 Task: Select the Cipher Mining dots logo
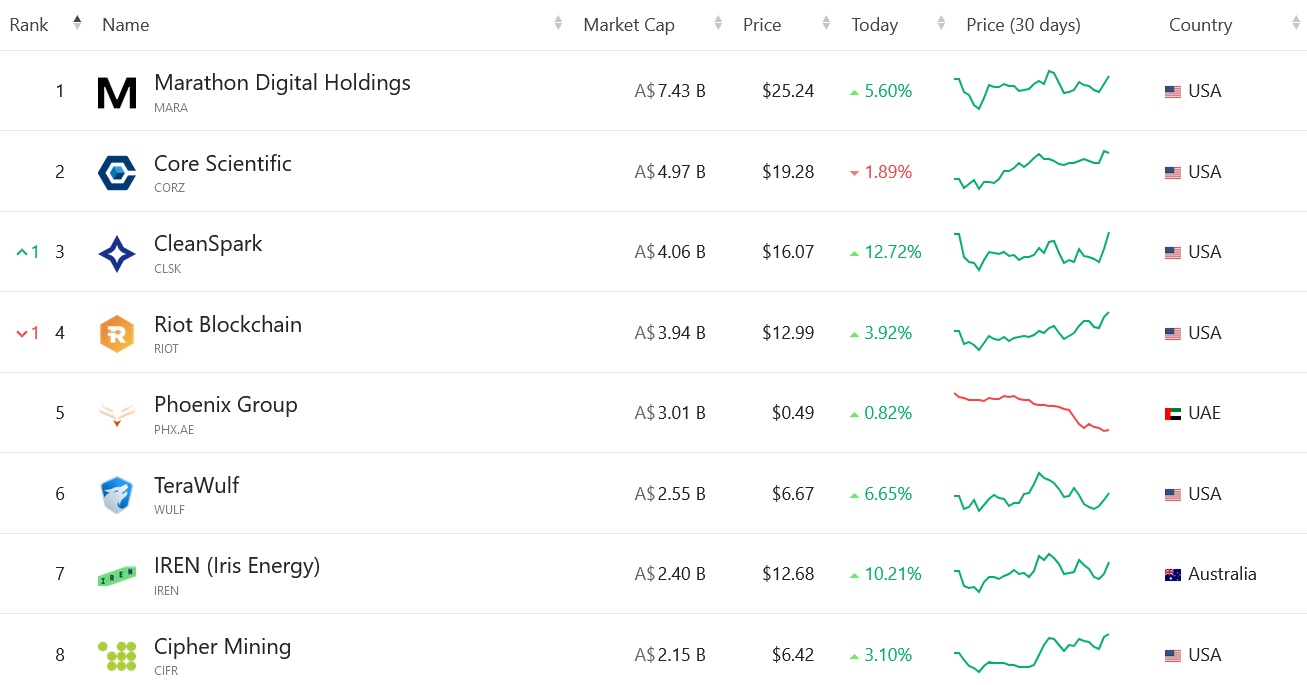(x=117, y=654)
